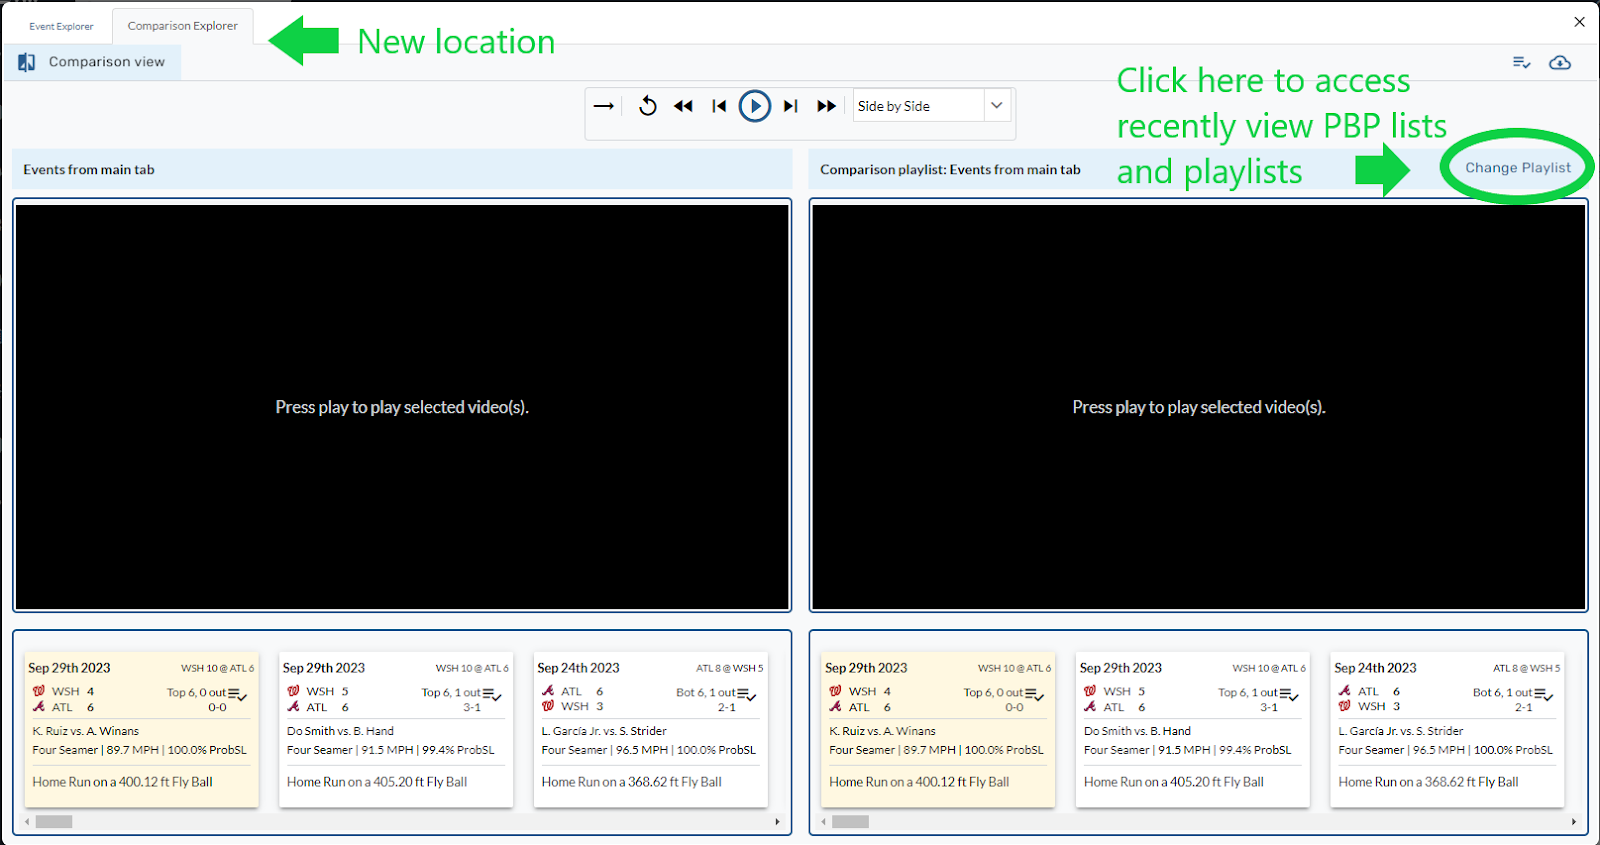1600x845 pixels.
Task: Click the cloud download icon
Action: [x=1559, y=63]
